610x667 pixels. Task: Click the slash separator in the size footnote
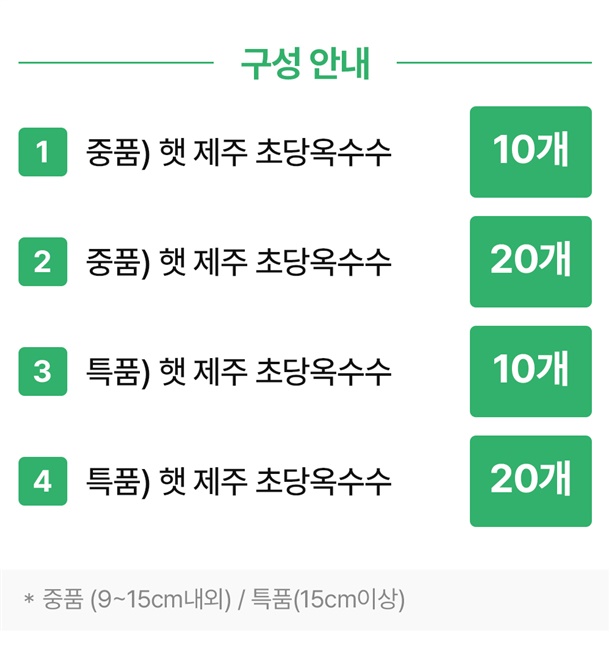(x=241, y=600)
